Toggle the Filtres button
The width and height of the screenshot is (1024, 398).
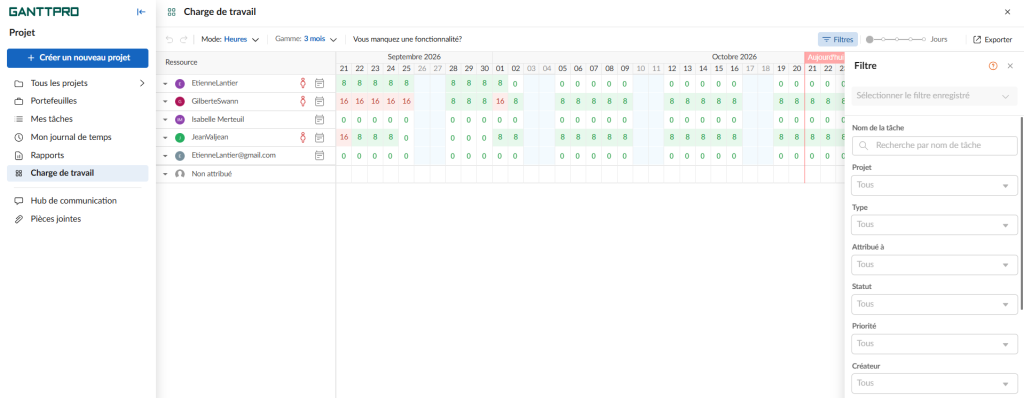point(838,39)
